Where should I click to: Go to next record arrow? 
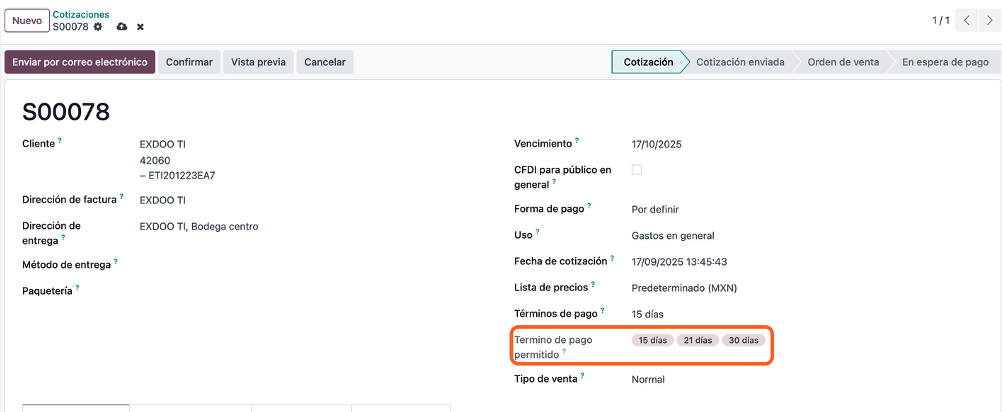pos(989,21)
